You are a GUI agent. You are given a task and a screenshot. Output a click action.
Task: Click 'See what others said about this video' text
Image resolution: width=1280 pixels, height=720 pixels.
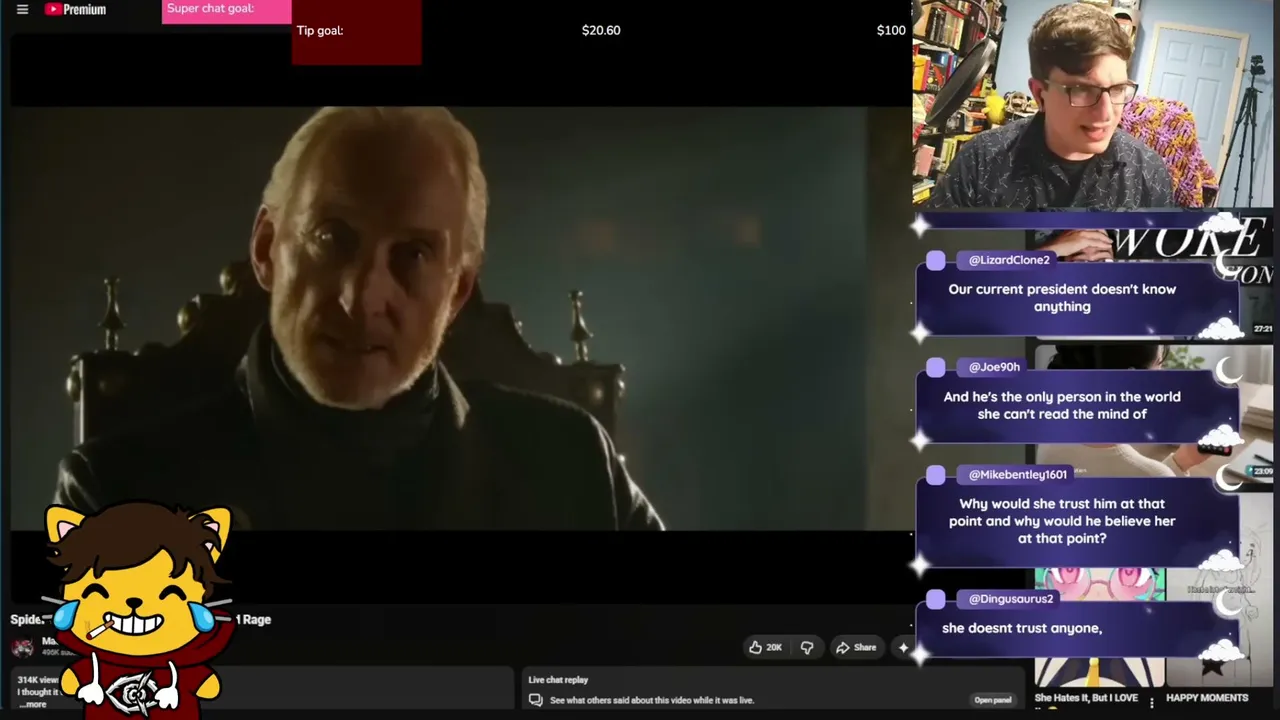point(652,700)
